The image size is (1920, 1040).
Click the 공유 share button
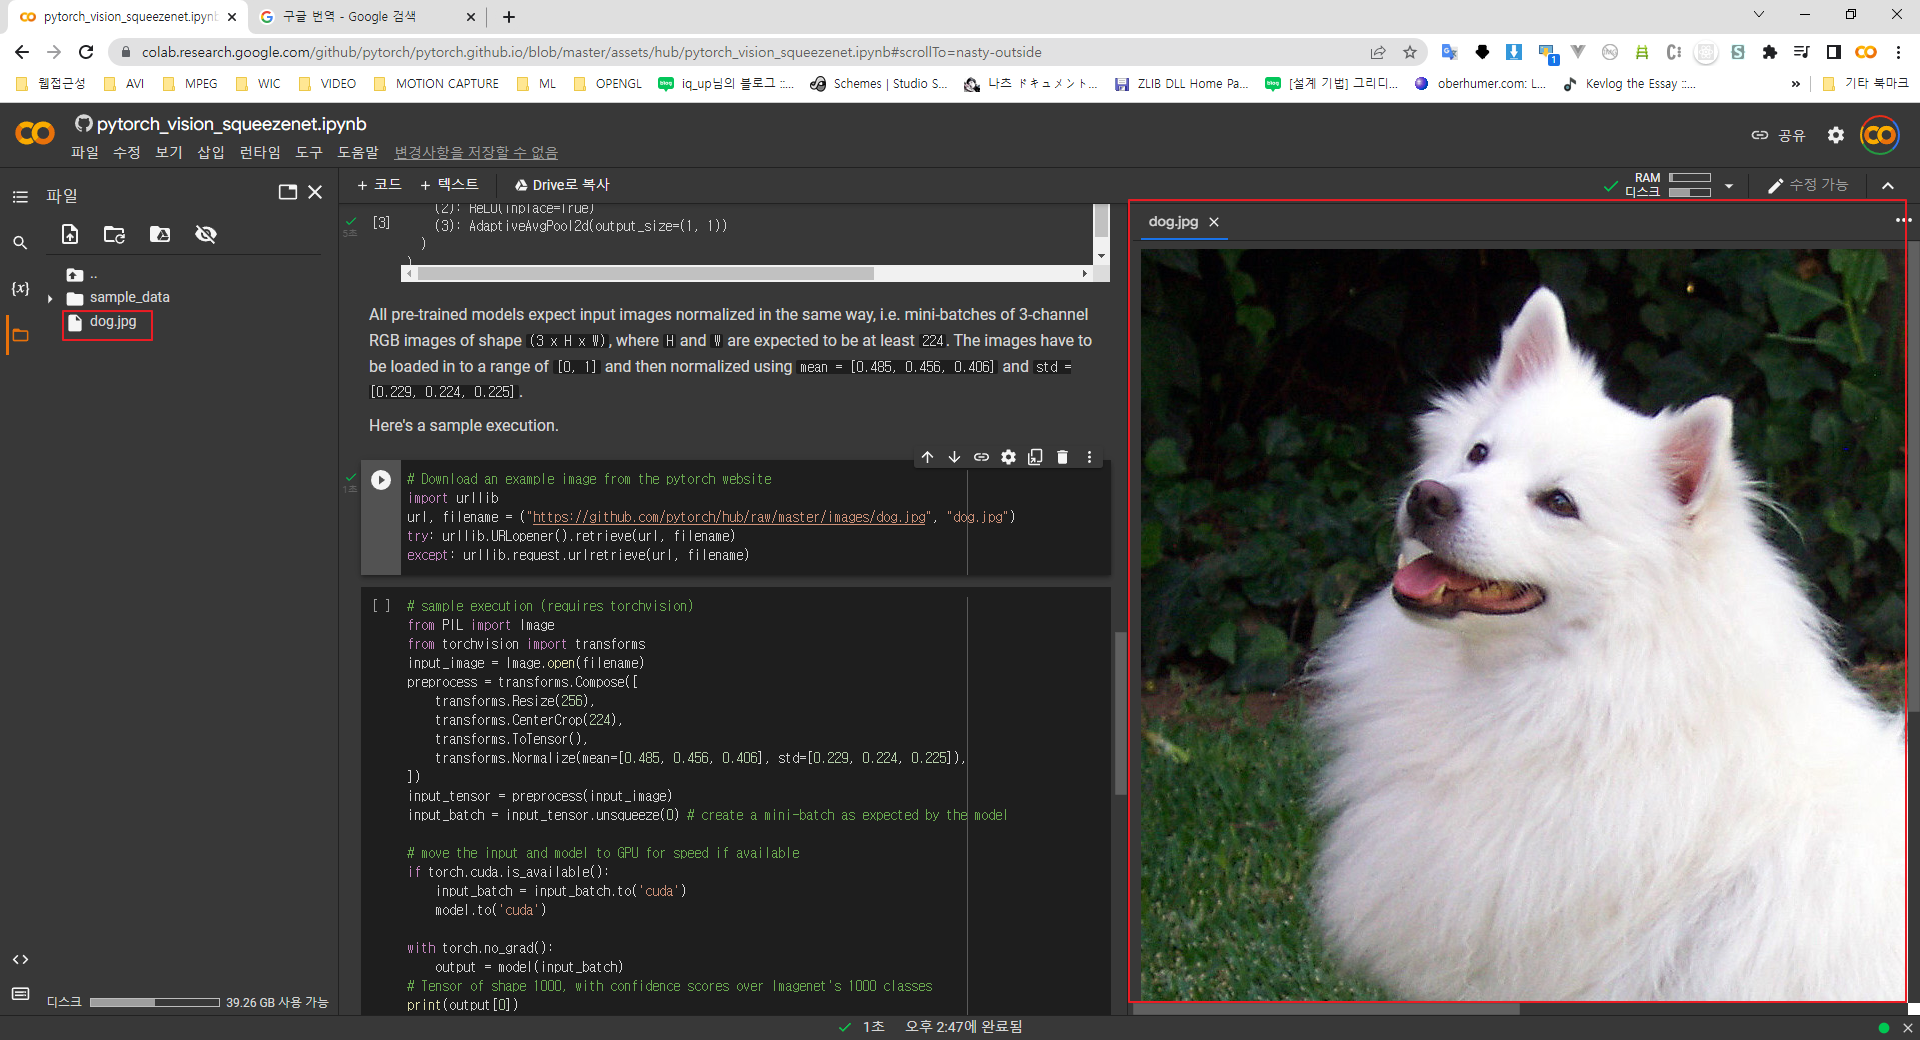coord(1778,135)
